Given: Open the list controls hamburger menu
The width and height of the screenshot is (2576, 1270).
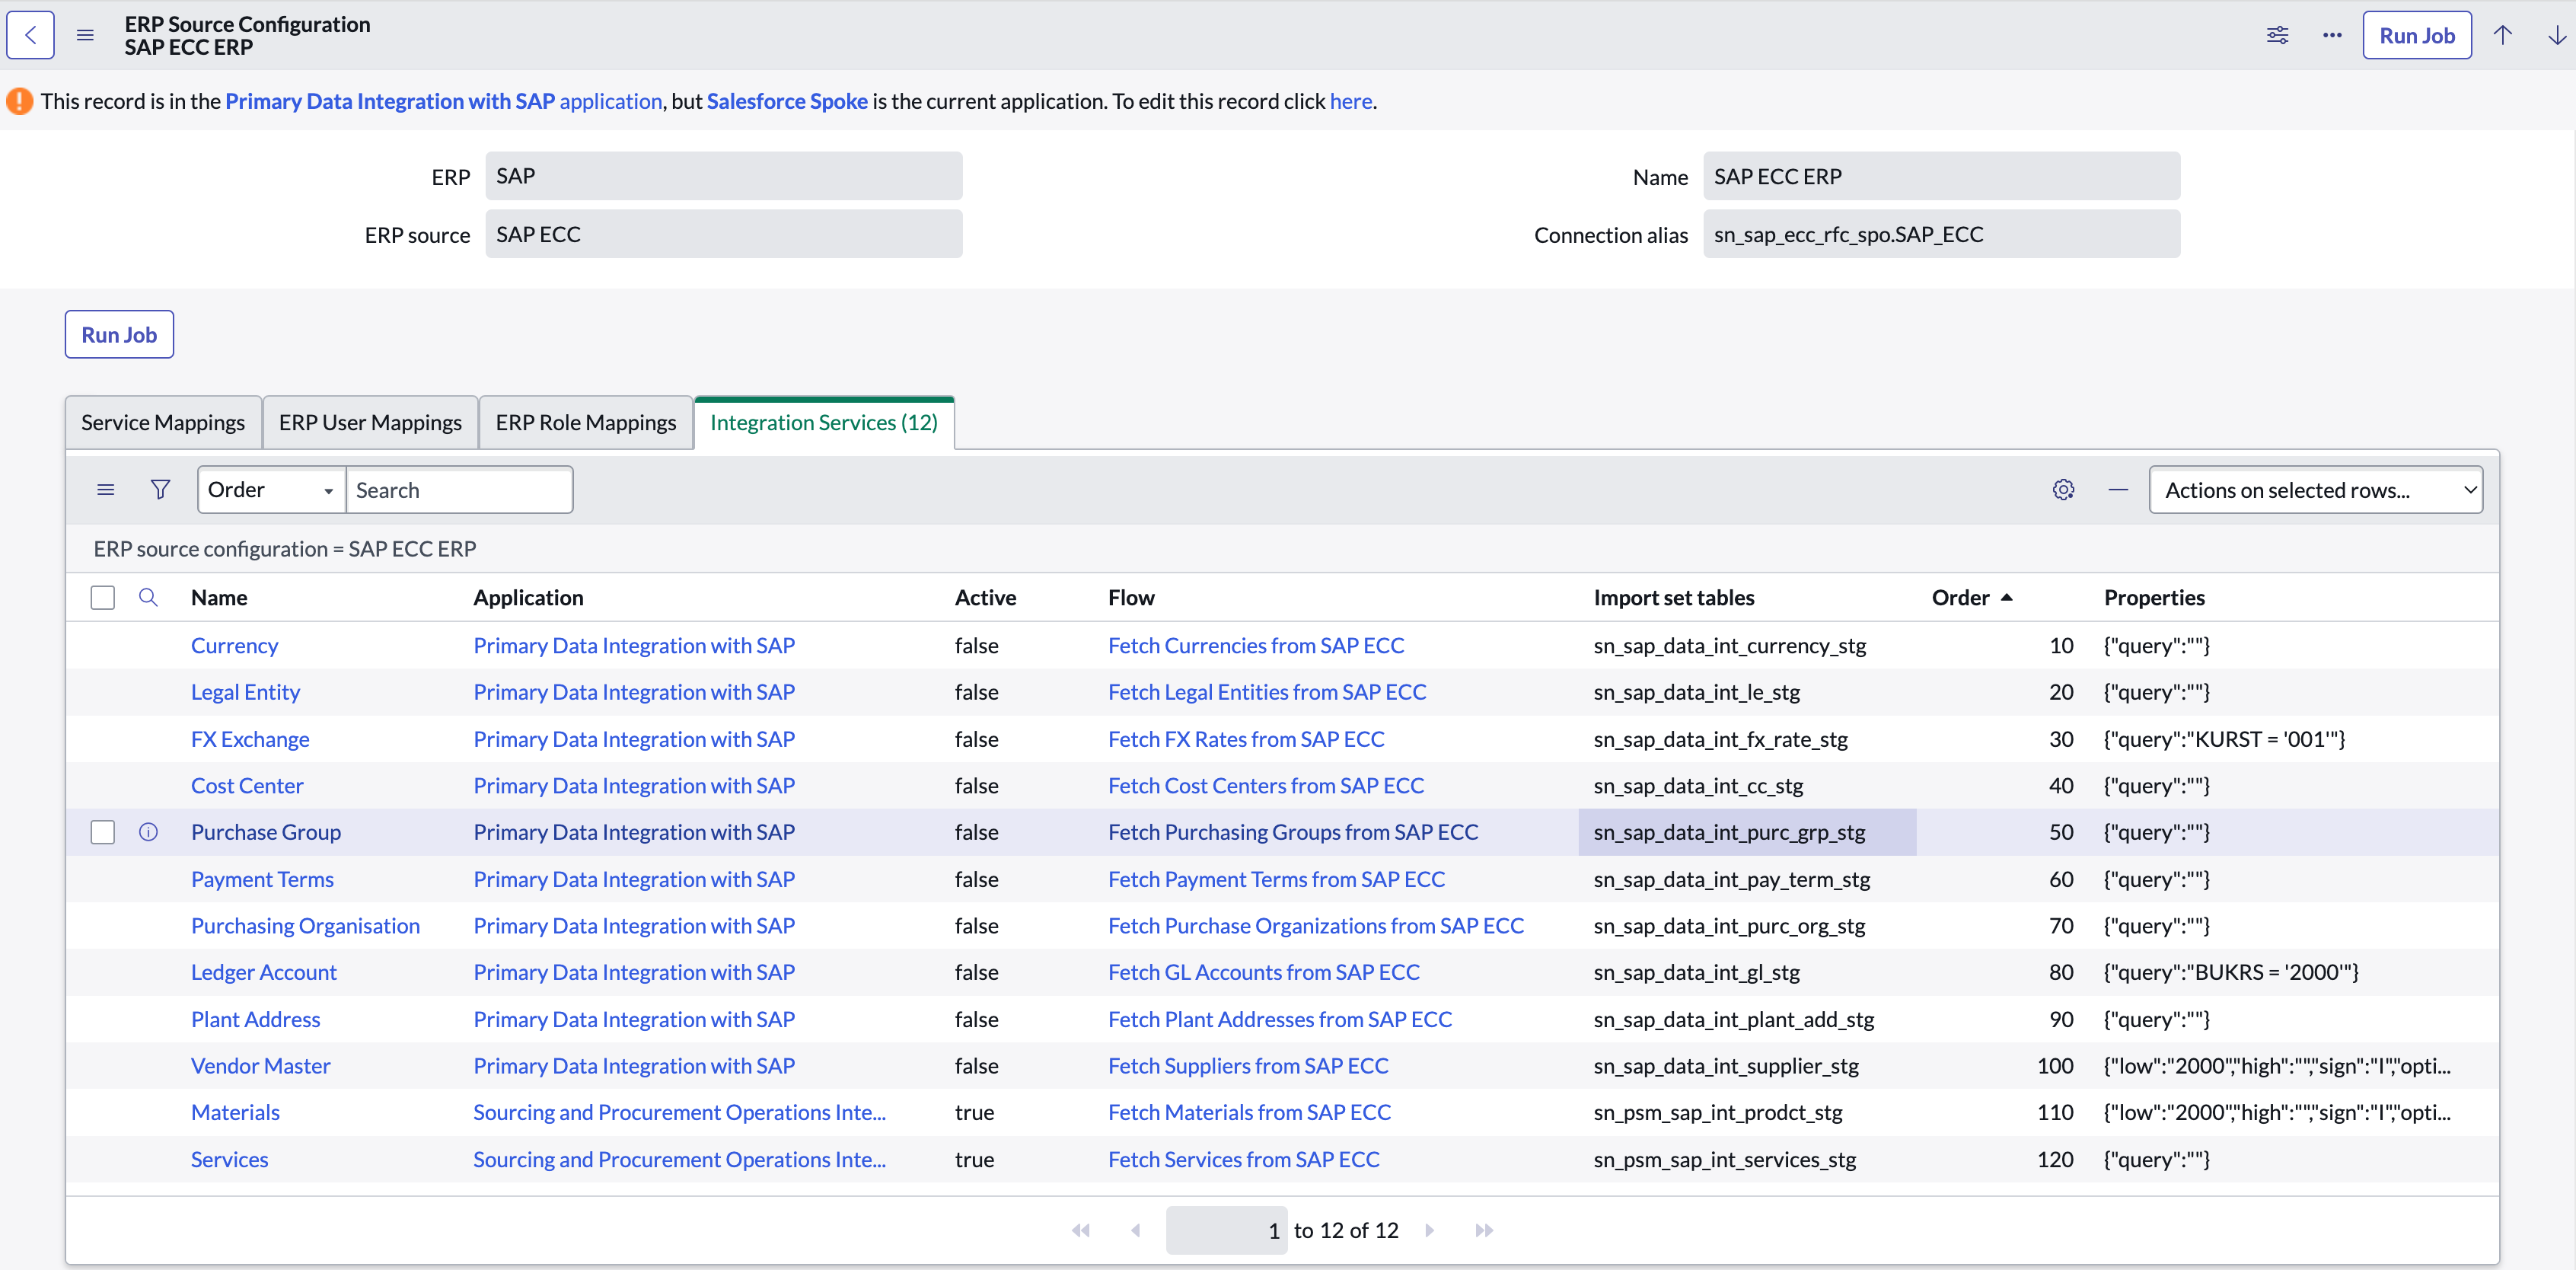Looking at the screenshot, I should 105,489.
